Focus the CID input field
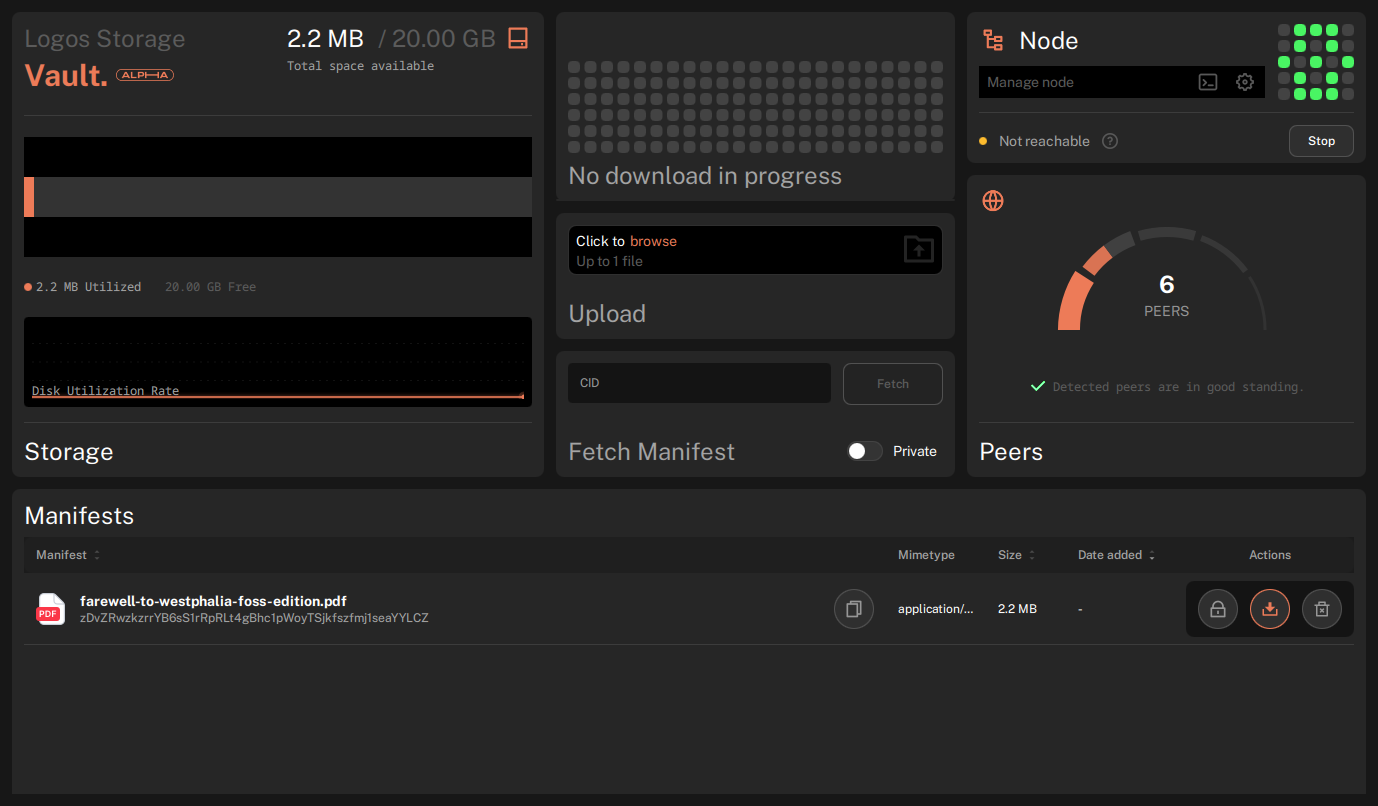Screen dimensions: 1378x806 [x=699, y=383]
